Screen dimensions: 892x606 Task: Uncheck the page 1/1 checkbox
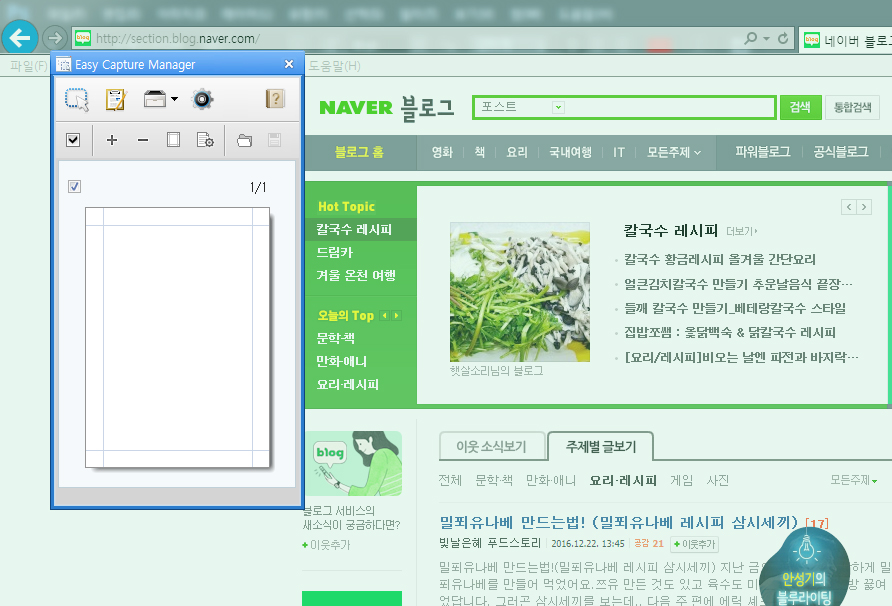[x=73, y=186]
